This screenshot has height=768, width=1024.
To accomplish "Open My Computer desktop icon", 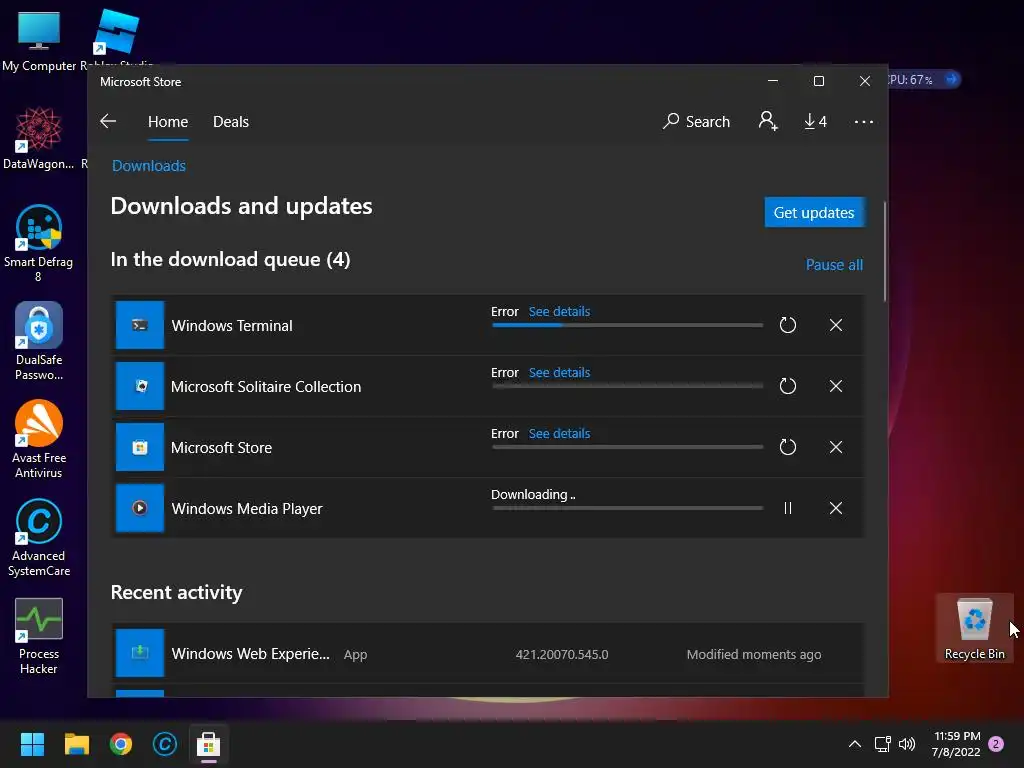I will coord(39,40).
